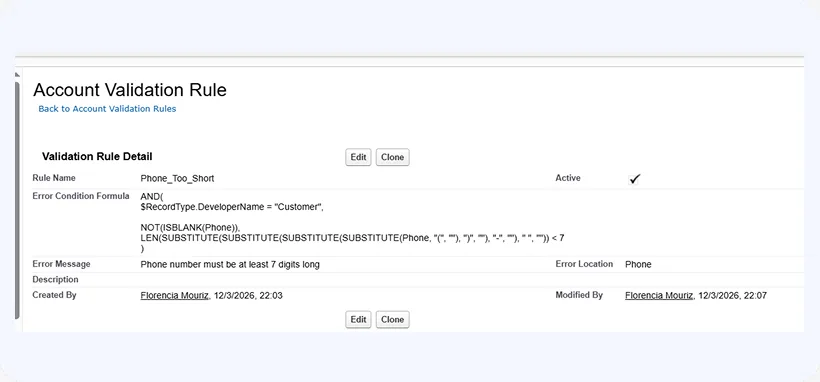Click the Validation Rule Detail heading
Image resolution: width=820 pixels, height=382 pixels.
(x=97, y=156)
